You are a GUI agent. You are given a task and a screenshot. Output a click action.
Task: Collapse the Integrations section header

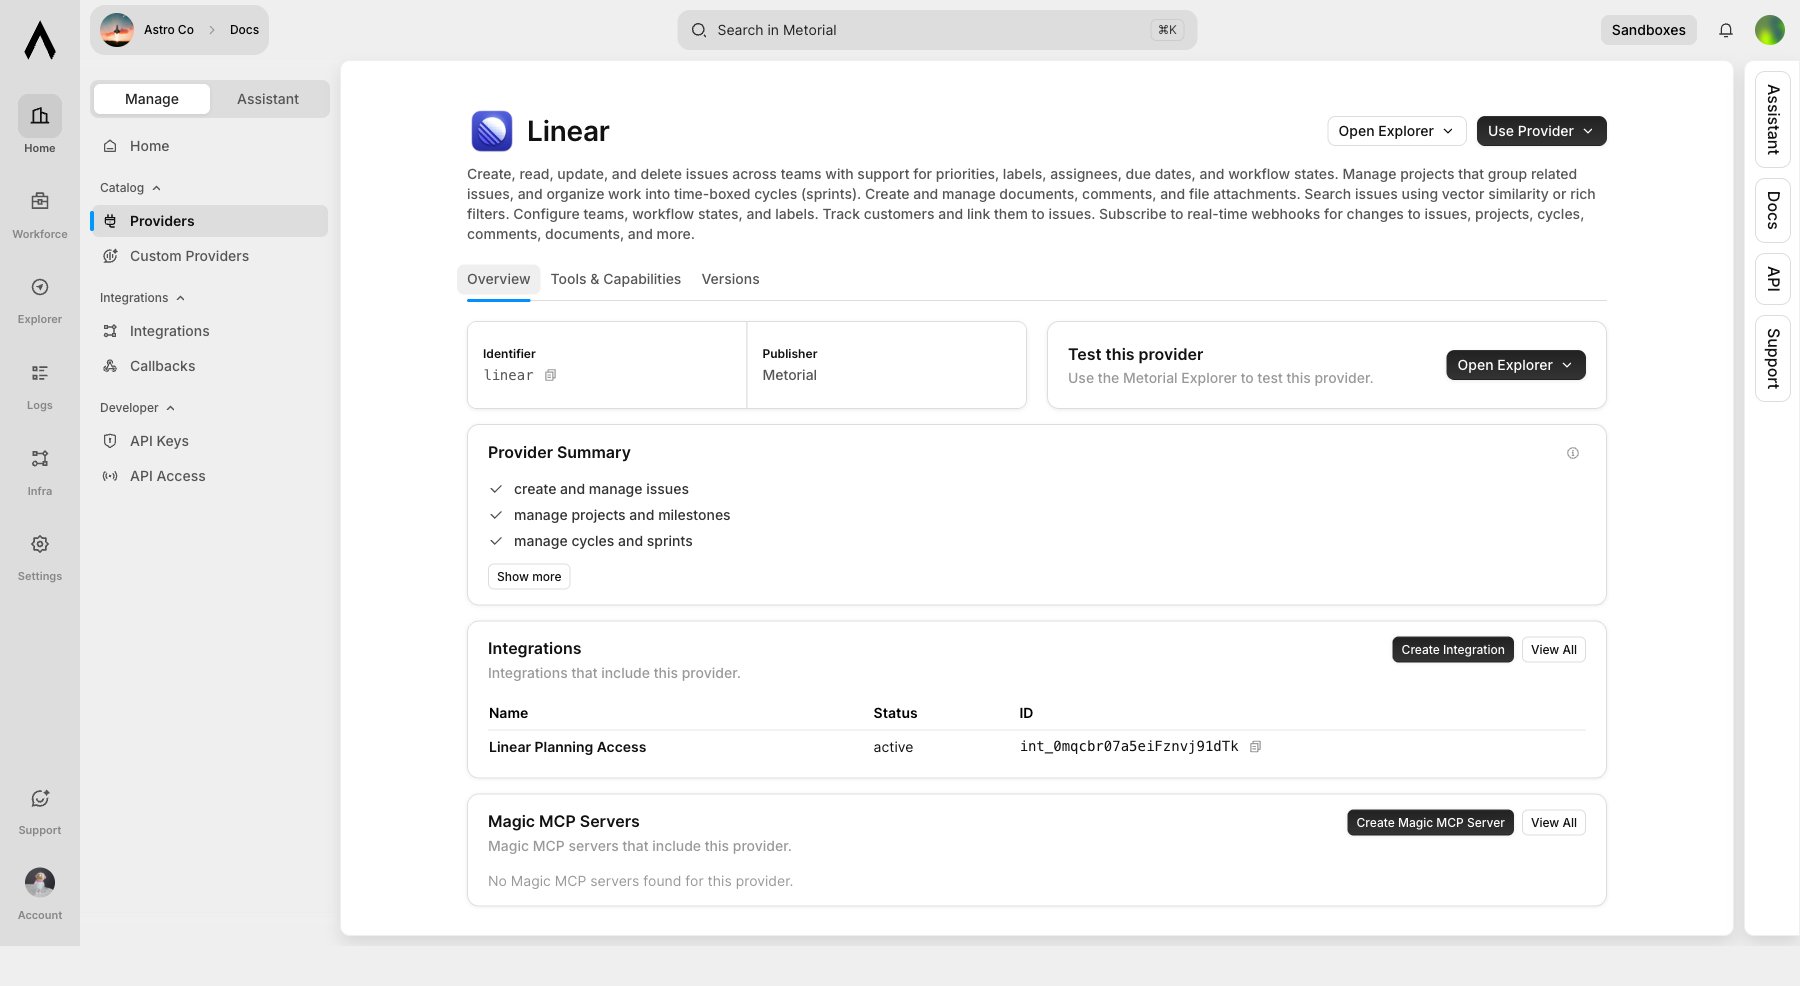(x=142, y=298)
